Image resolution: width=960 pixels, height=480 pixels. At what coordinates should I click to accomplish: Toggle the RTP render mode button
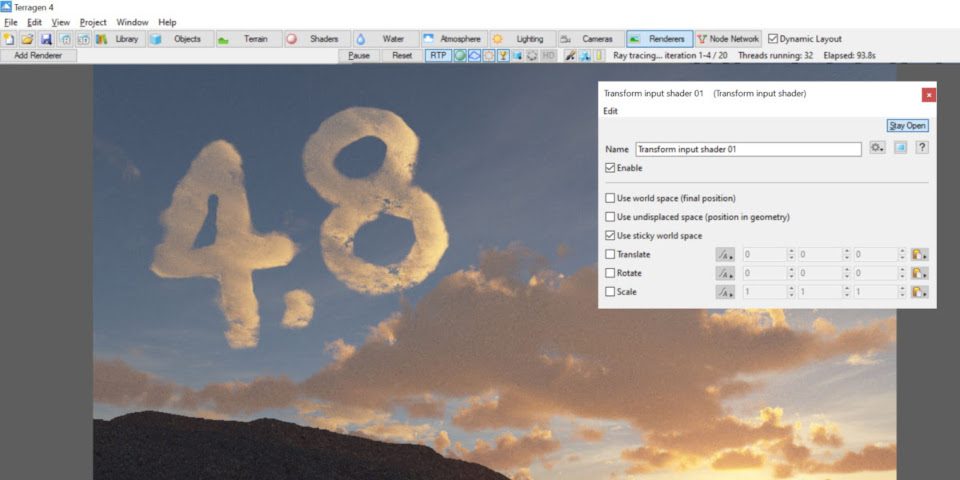pos(438,56)
